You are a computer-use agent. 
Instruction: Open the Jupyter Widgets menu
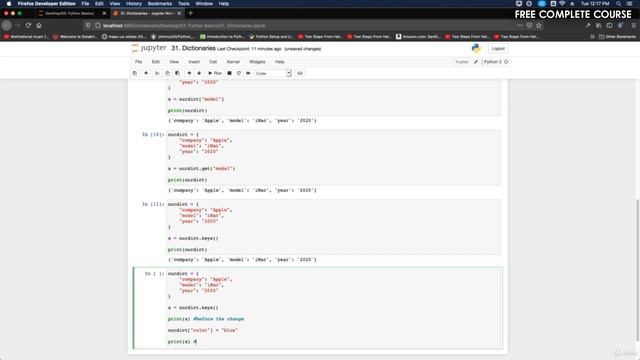(x=257, y=62)
